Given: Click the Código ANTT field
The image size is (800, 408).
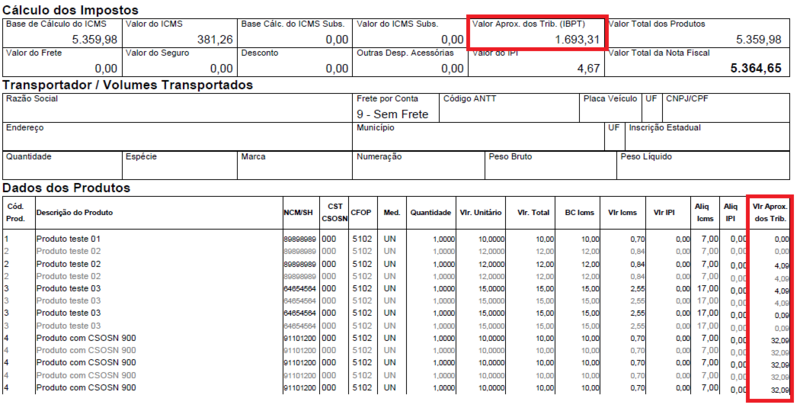Looking at the screenshot, I should pyautogui.click(x=509, y=106).
